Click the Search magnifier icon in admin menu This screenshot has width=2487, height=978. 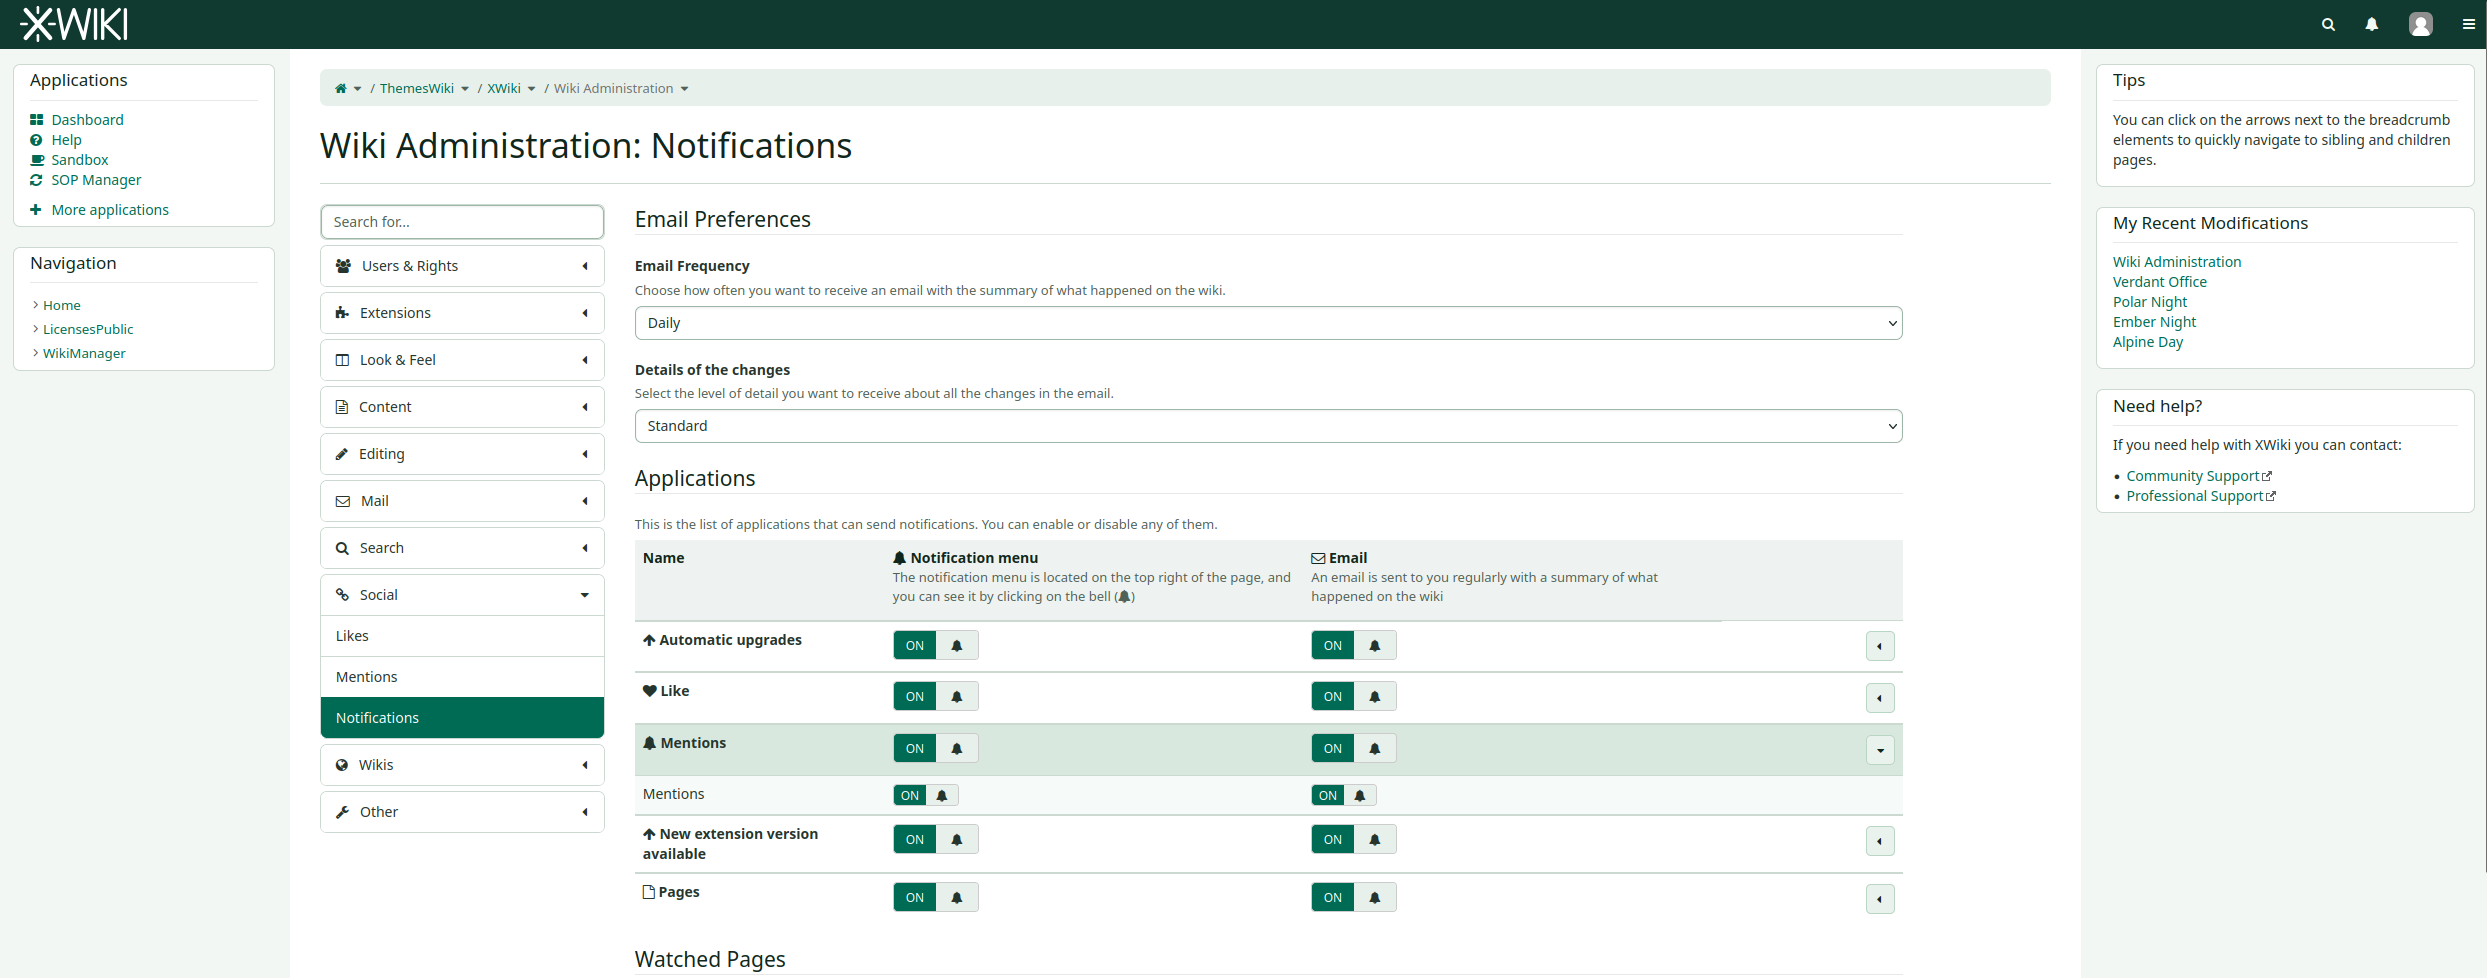pos(342,548)
